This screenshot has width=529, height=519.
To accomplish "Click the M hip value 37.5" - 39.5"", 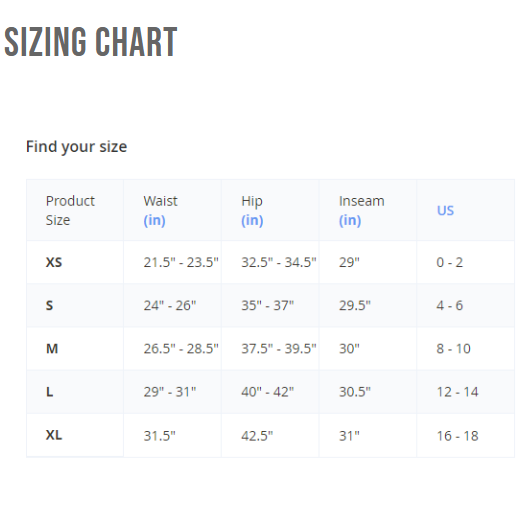I will (x=279, y=349).
